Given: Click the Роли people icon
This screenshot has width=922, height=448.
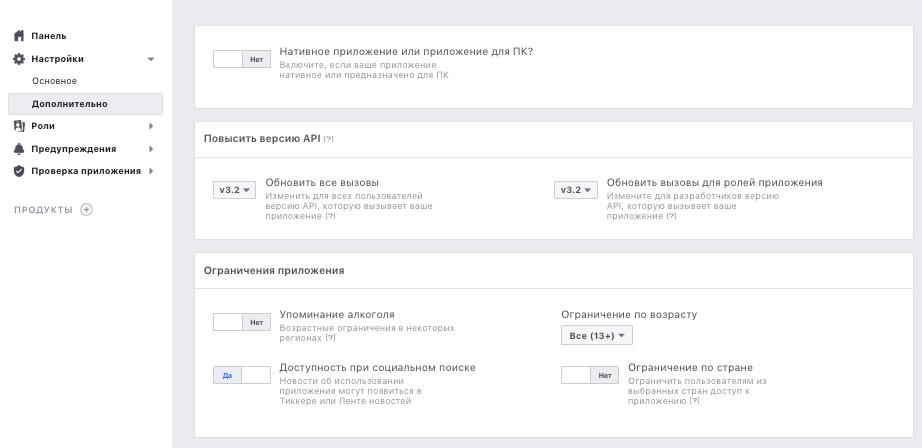Looking at the screenshot, I should pos(18,126).
